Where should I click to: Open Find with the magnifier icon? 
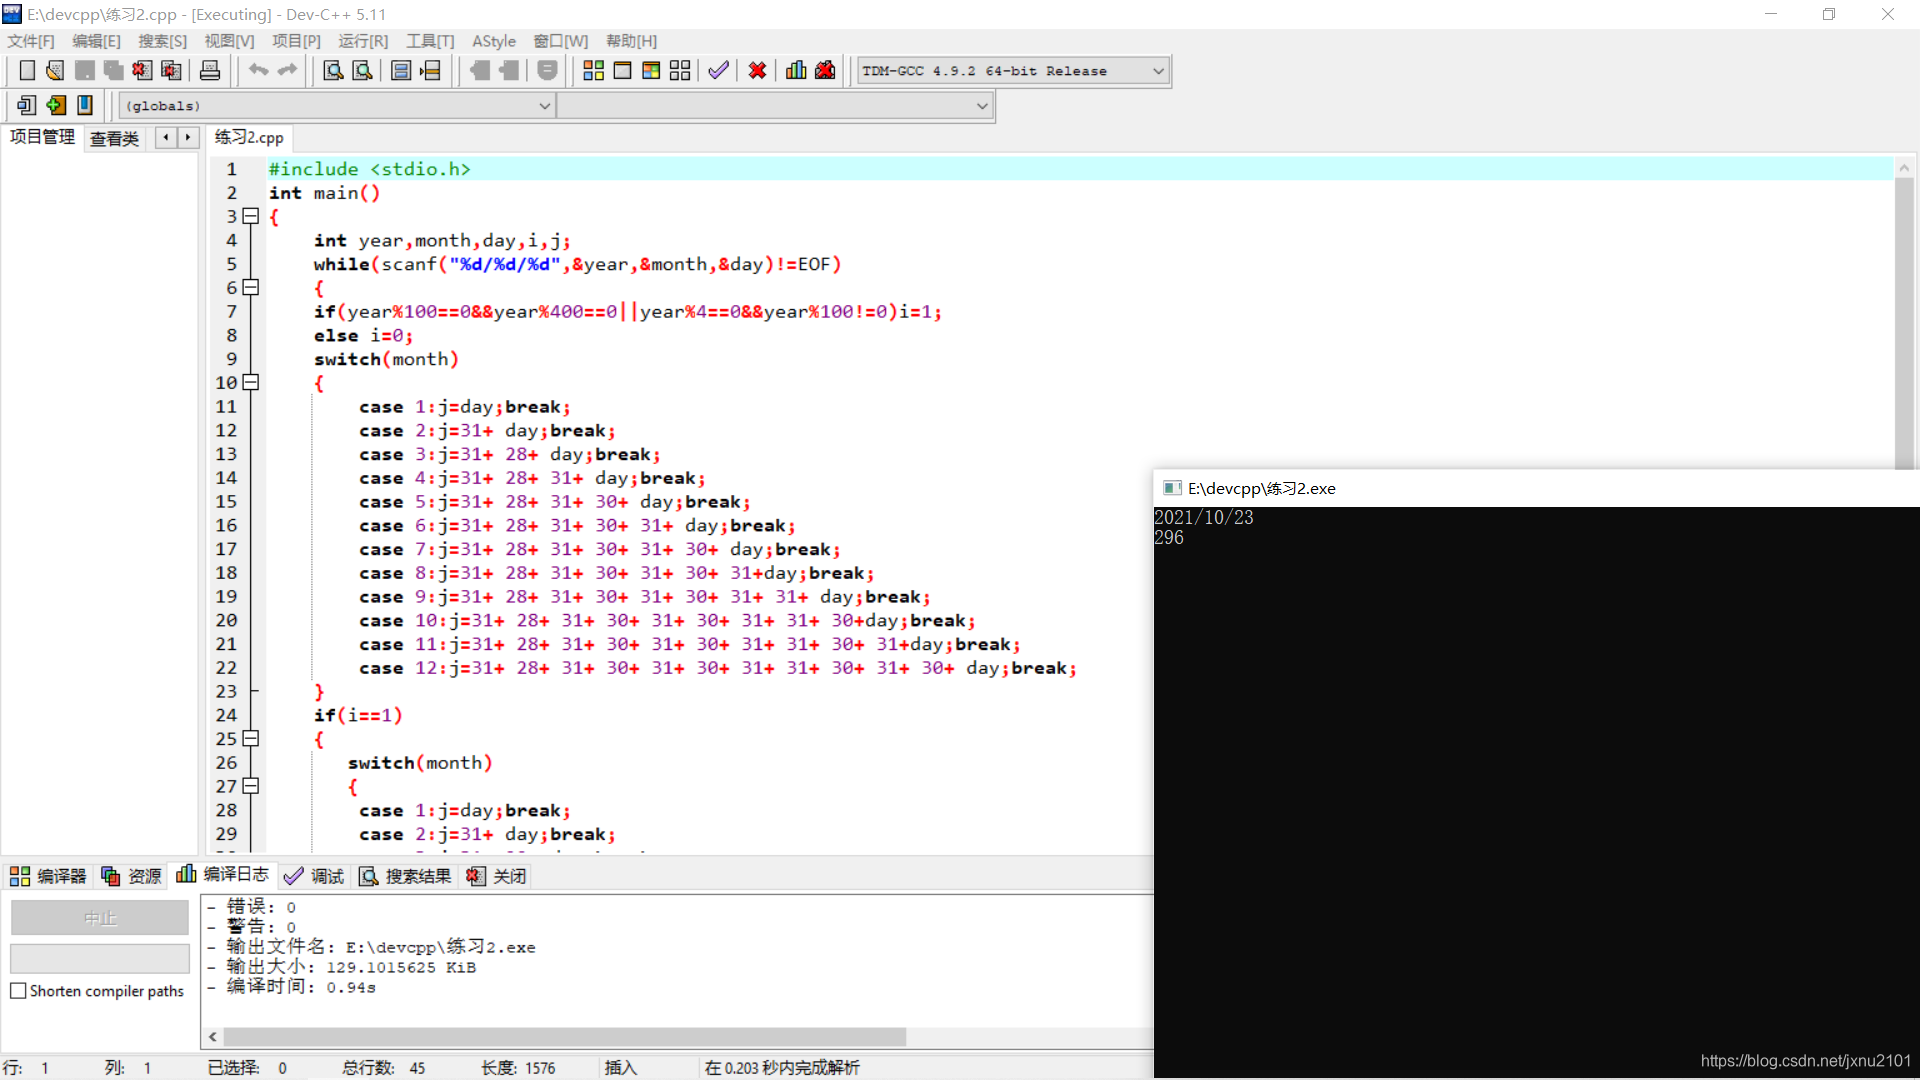334,71
